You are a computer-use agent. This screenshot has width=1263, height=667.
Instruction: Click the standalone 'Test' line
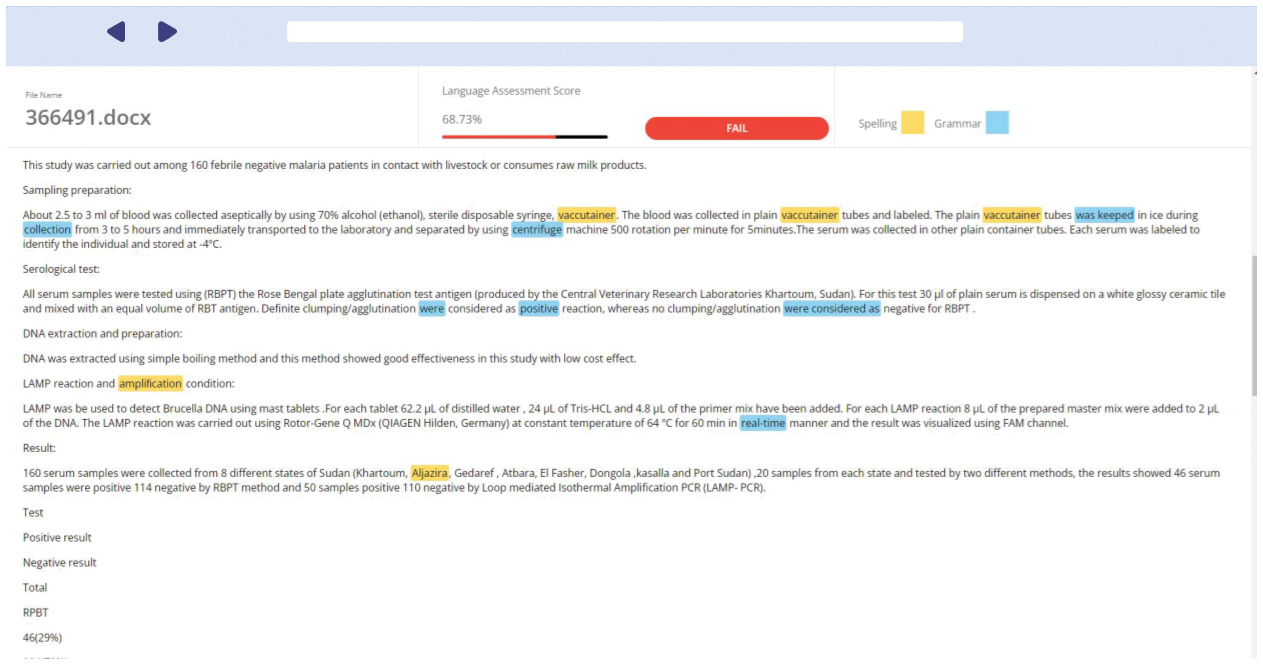(33, 512)
